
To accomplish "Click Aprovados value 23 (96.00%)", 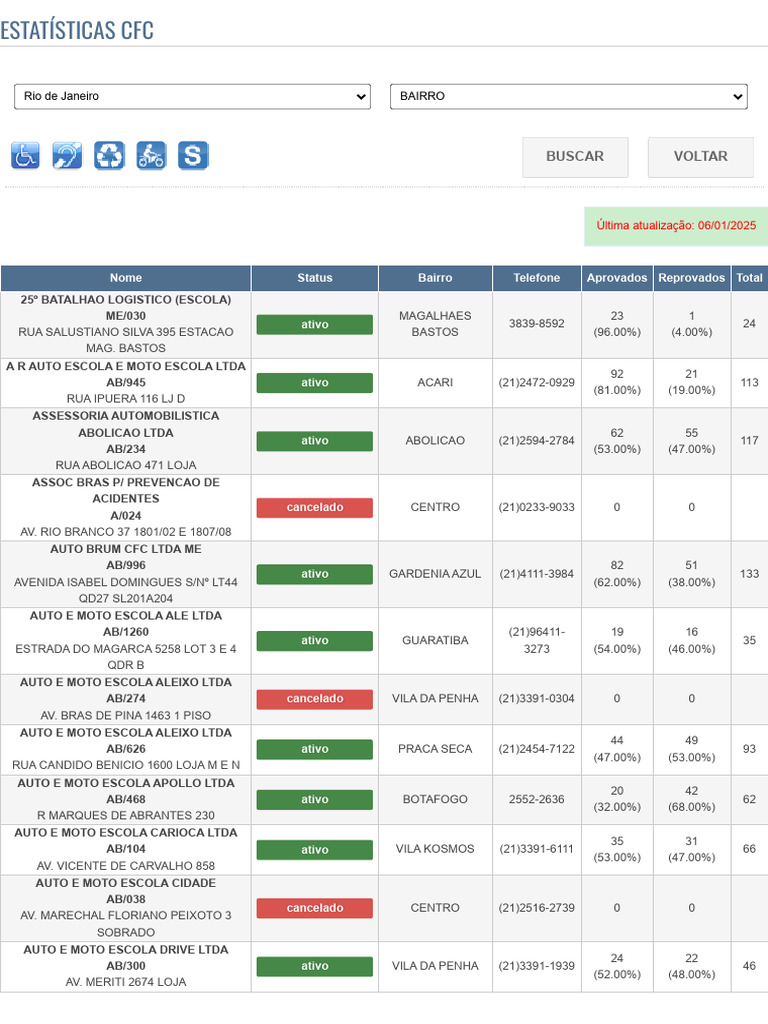I will click(x=617, y=324).
